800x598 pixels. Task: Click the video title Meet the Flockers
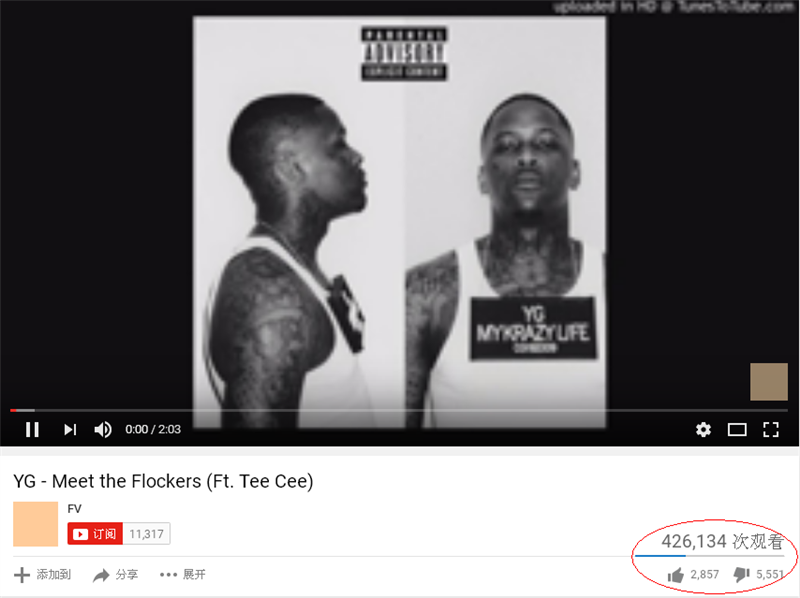(163, 481)
